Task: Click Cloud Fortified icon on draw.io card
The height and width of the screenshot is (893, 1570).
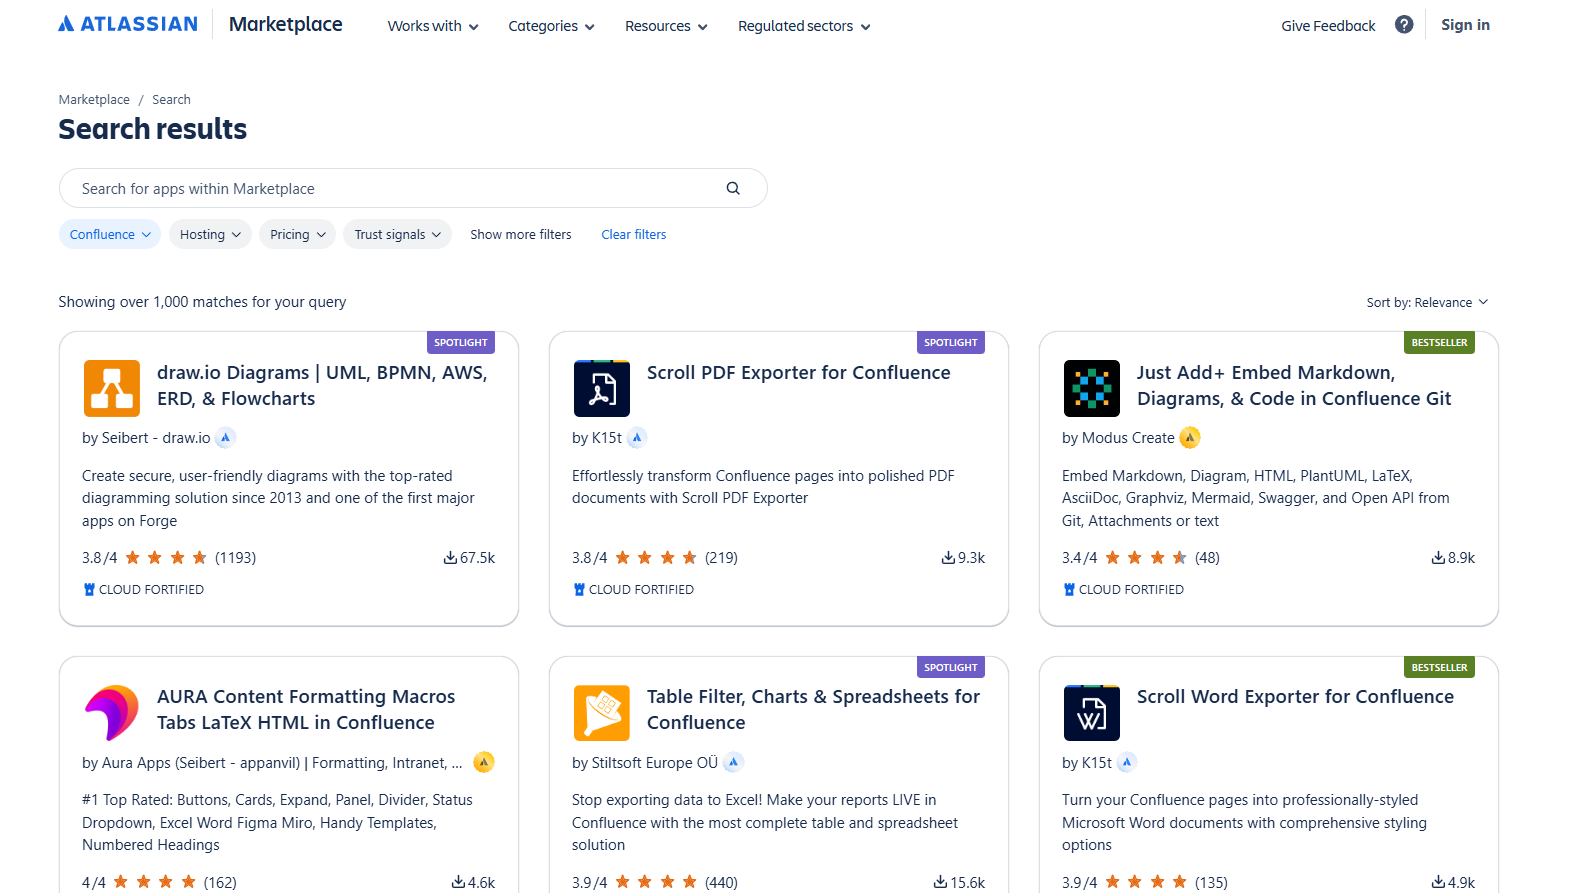Action: tap(89, 590)
